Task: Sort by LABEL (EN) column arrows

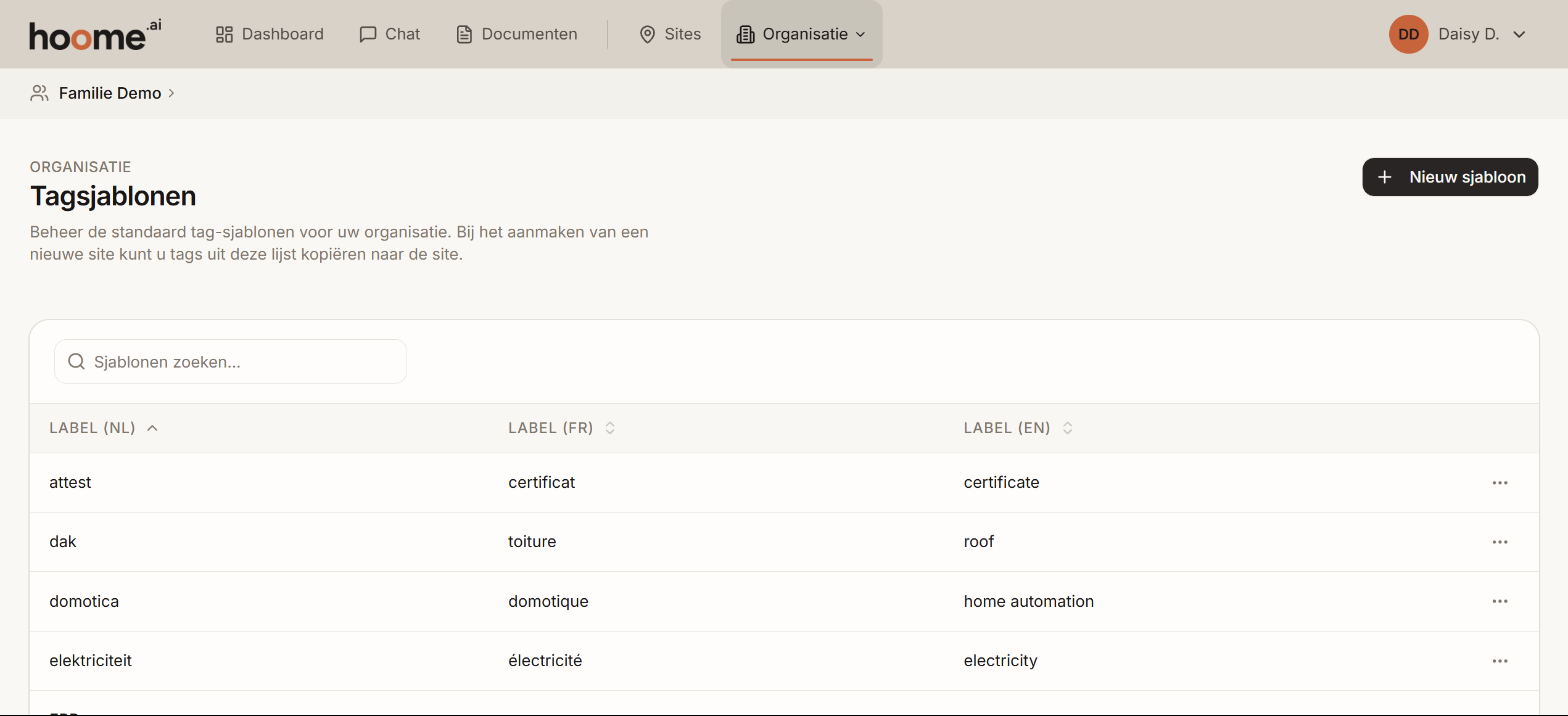Action: (1067, 428)
